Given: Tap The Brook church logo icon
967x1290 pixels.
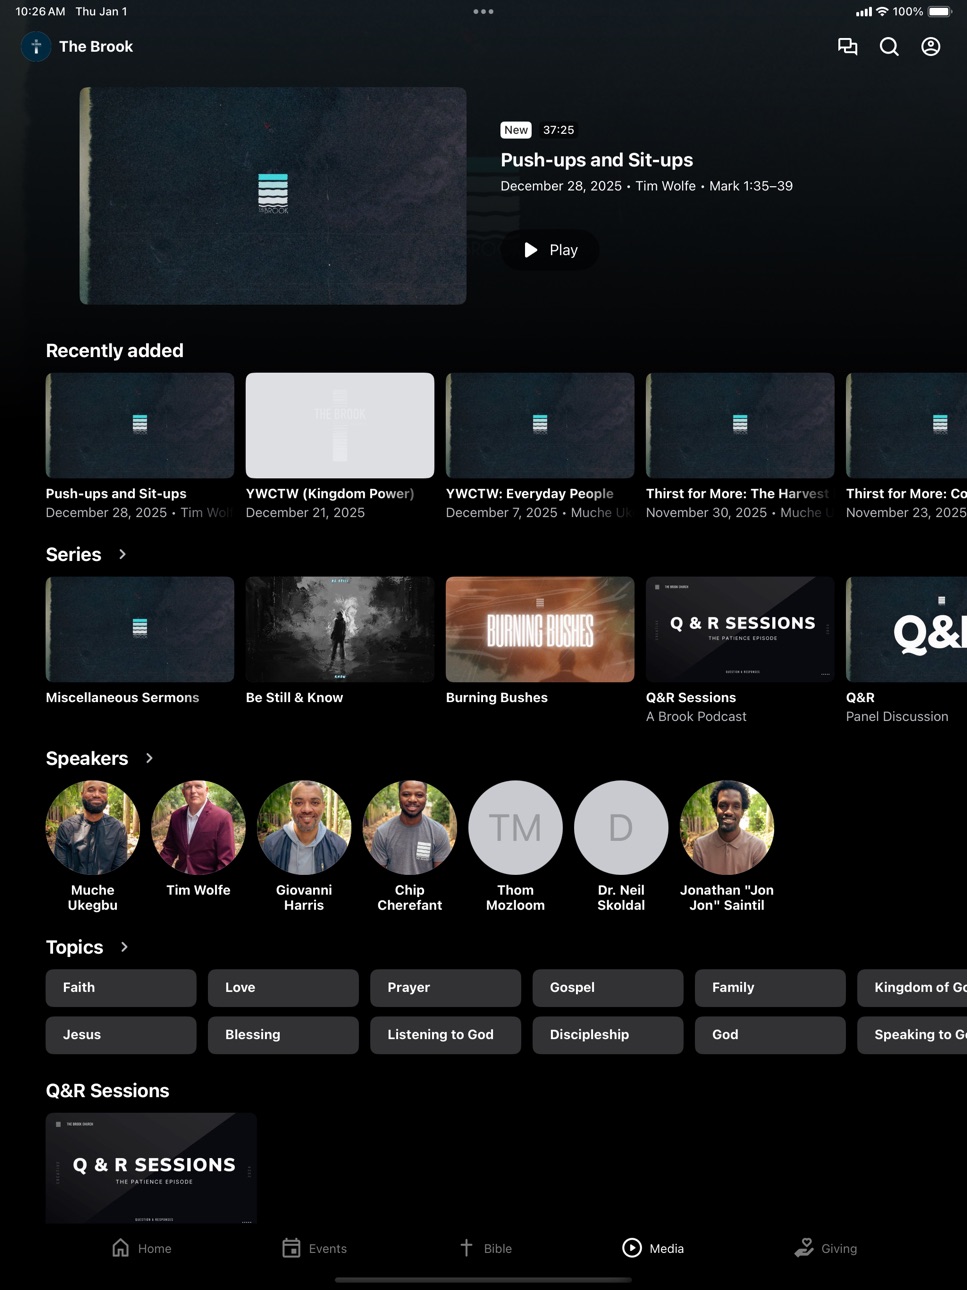Looking at the screenshot, I should 36,46.
